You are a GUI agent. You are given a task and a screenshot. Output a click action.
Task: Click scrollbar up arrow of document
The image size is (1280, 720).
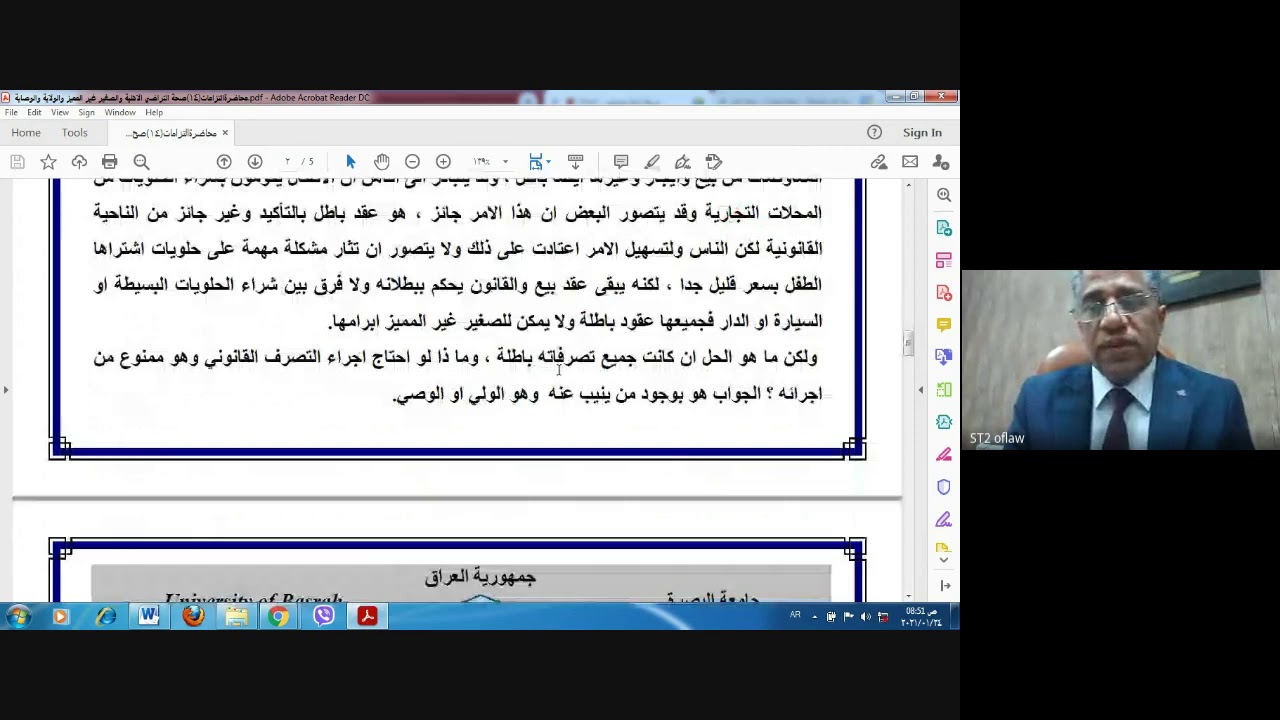coord(908,186)
